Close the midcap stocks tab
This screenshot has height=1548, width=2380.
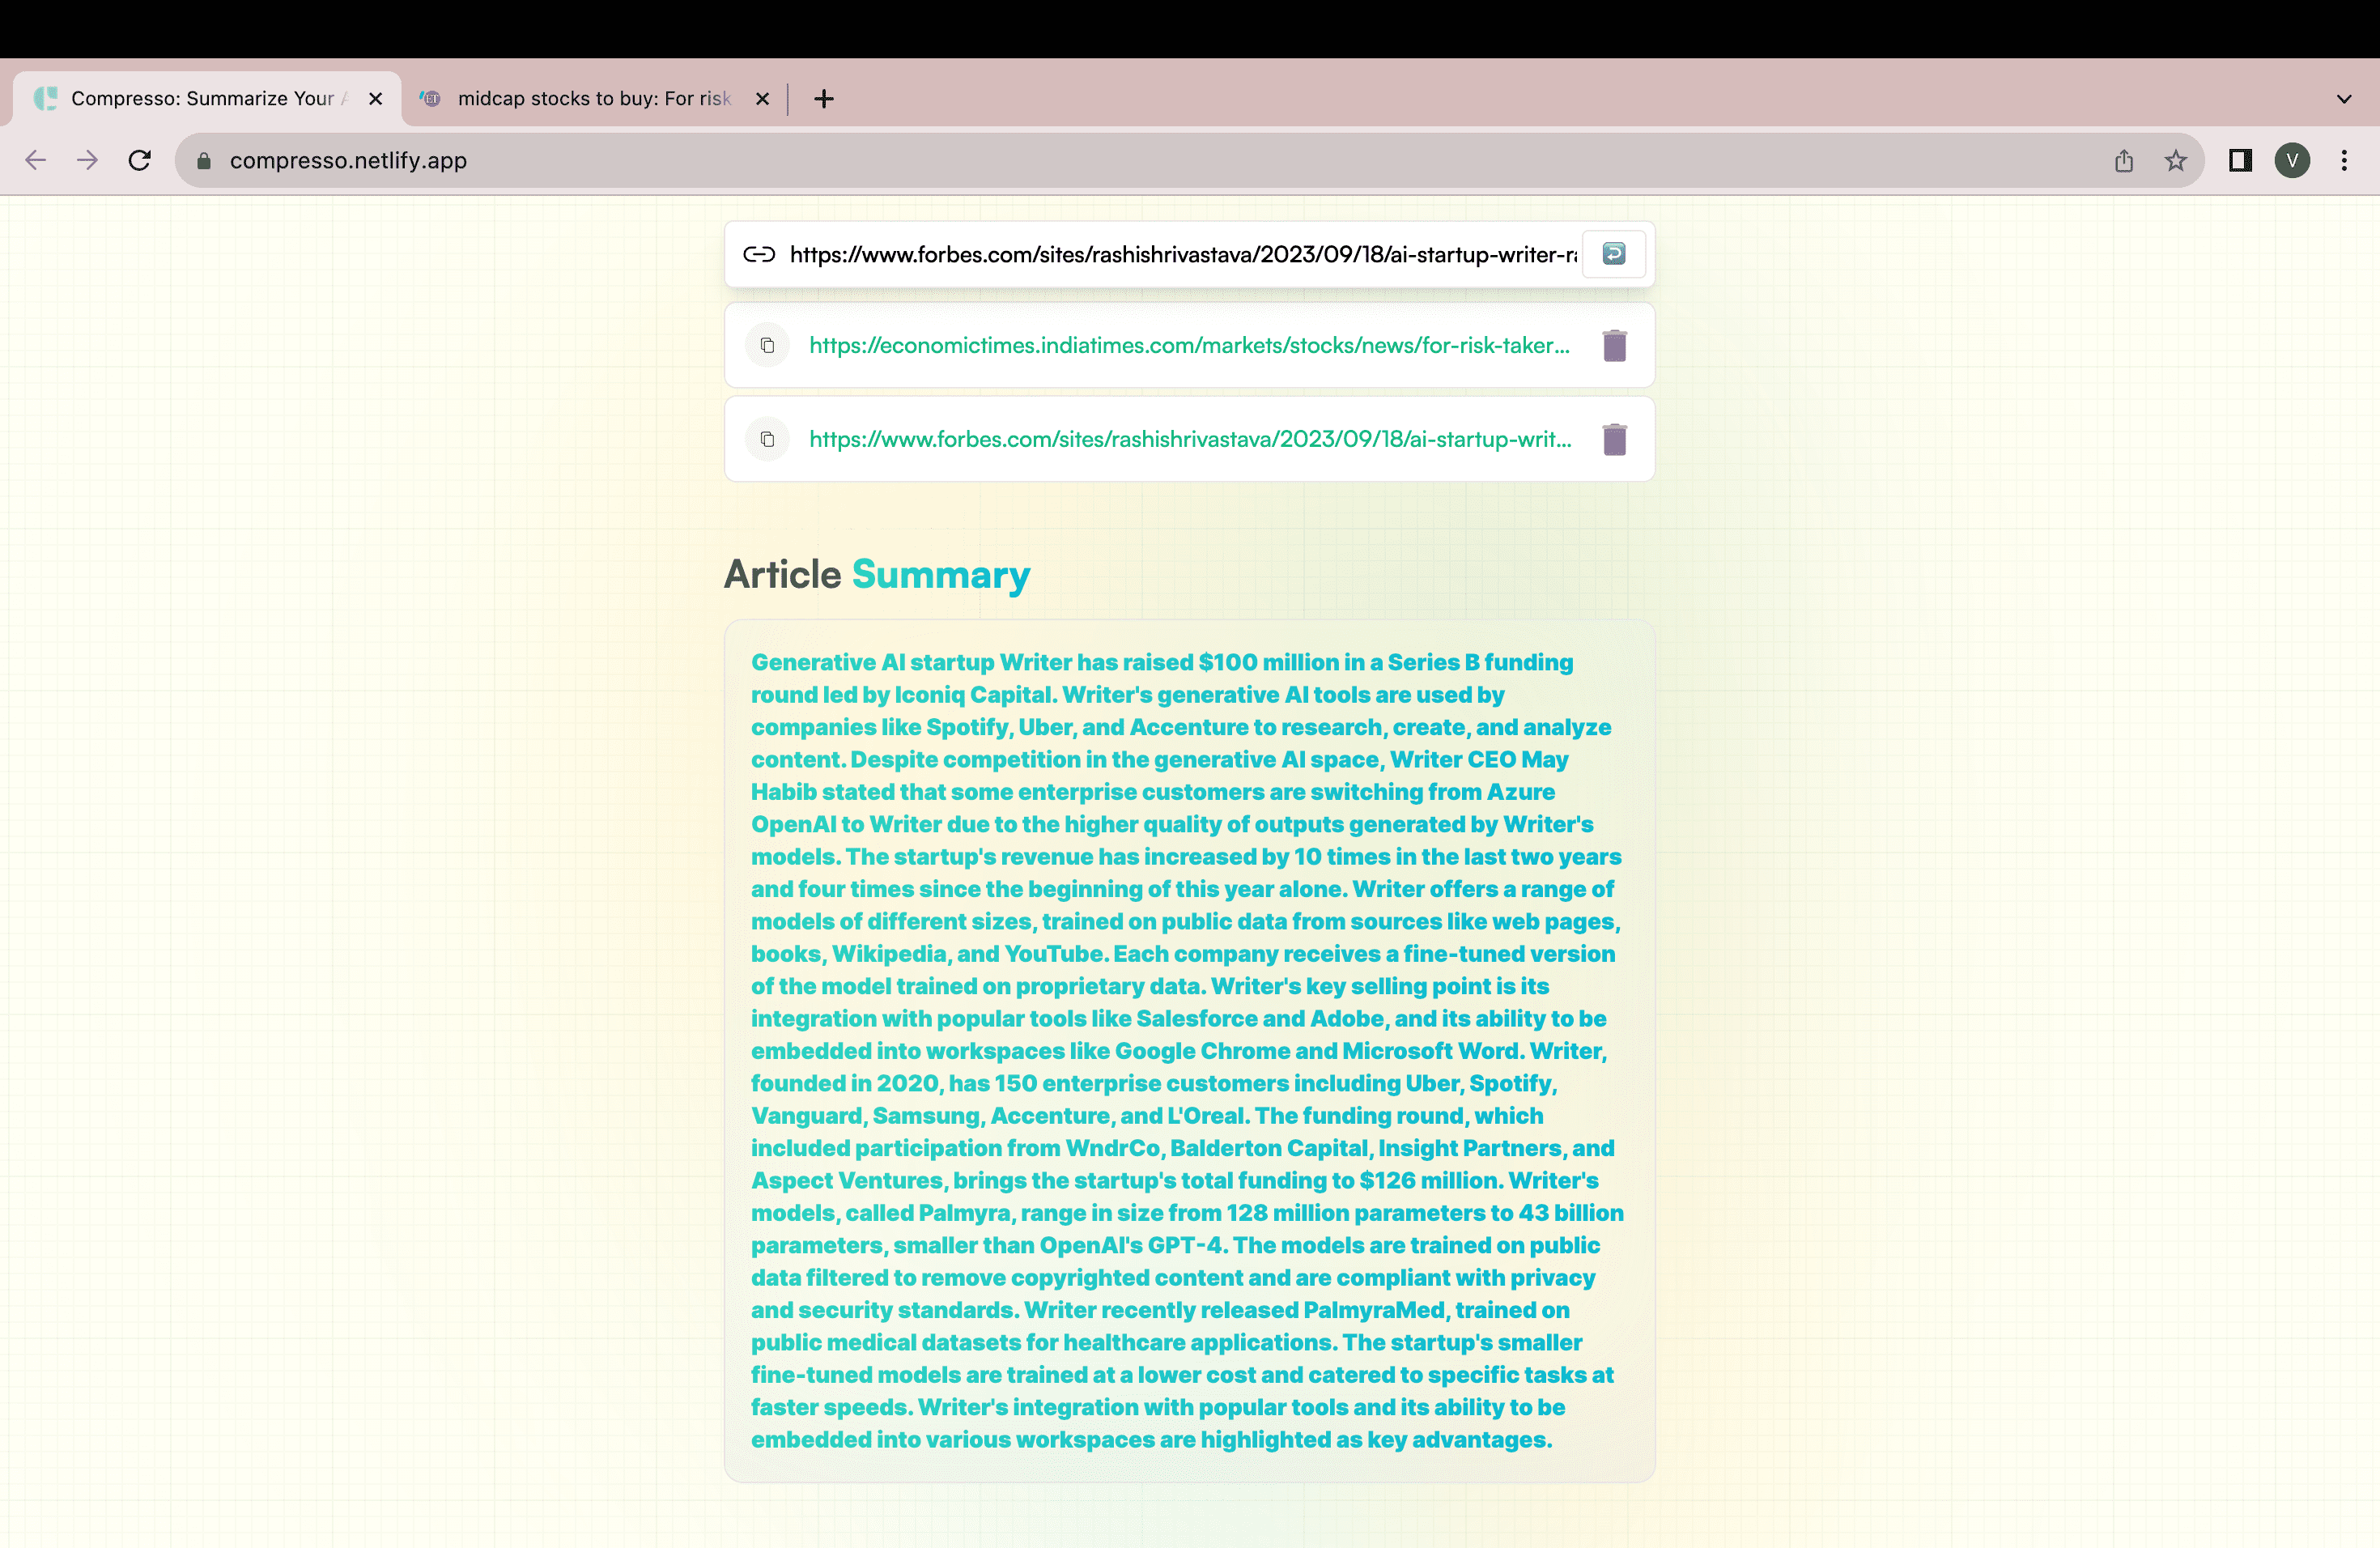point(762,99)
